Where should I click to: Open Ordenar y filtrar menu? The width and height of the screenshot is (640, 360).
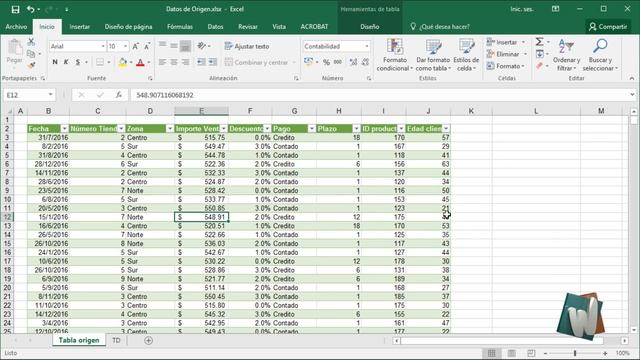point(567,55)
